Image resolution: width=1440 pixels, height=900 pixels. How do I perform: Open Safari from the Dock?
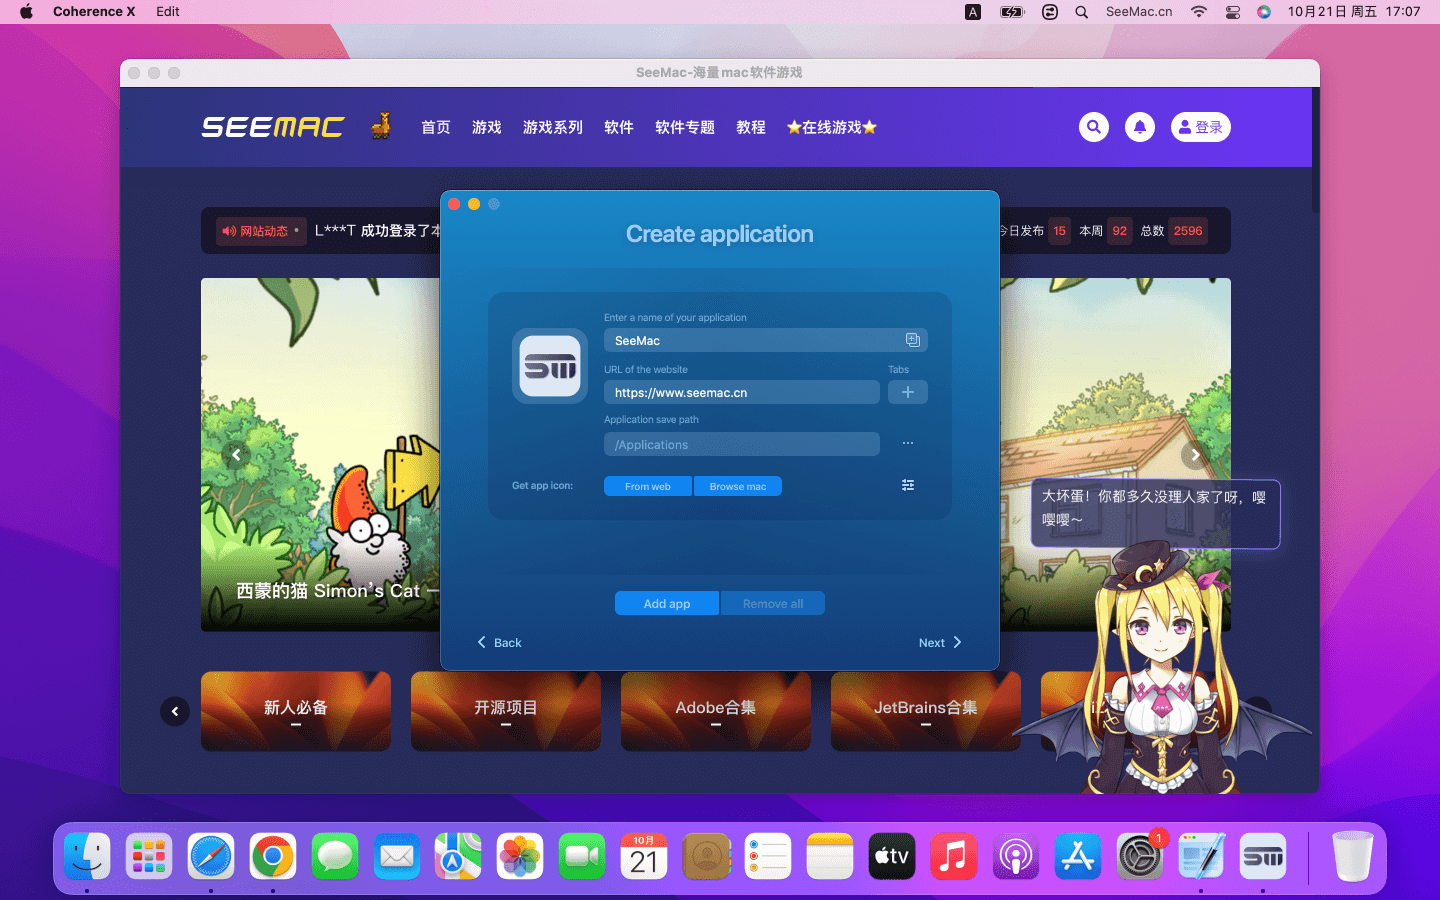[211, 857]
